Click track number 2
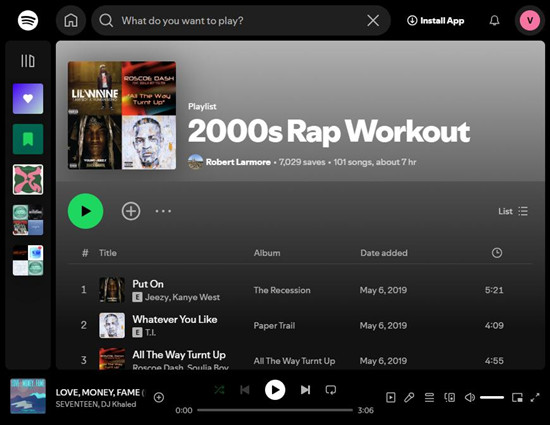550x425 pixels. click(x=83, y=325)
